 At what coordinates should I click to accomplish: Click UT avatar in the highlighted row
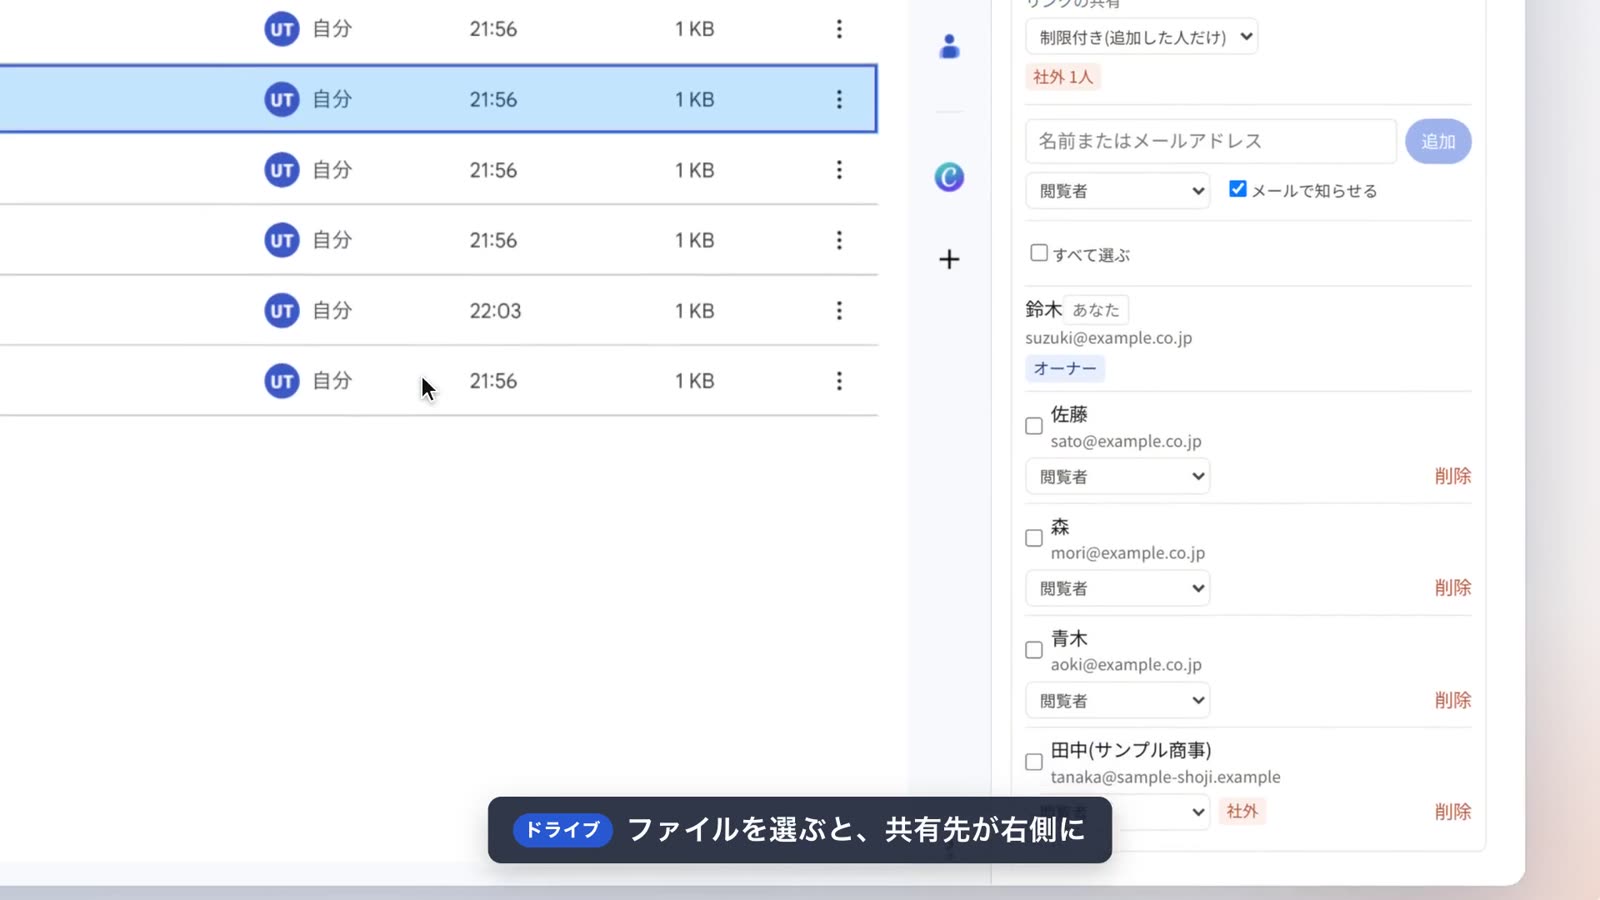(282, 99)
